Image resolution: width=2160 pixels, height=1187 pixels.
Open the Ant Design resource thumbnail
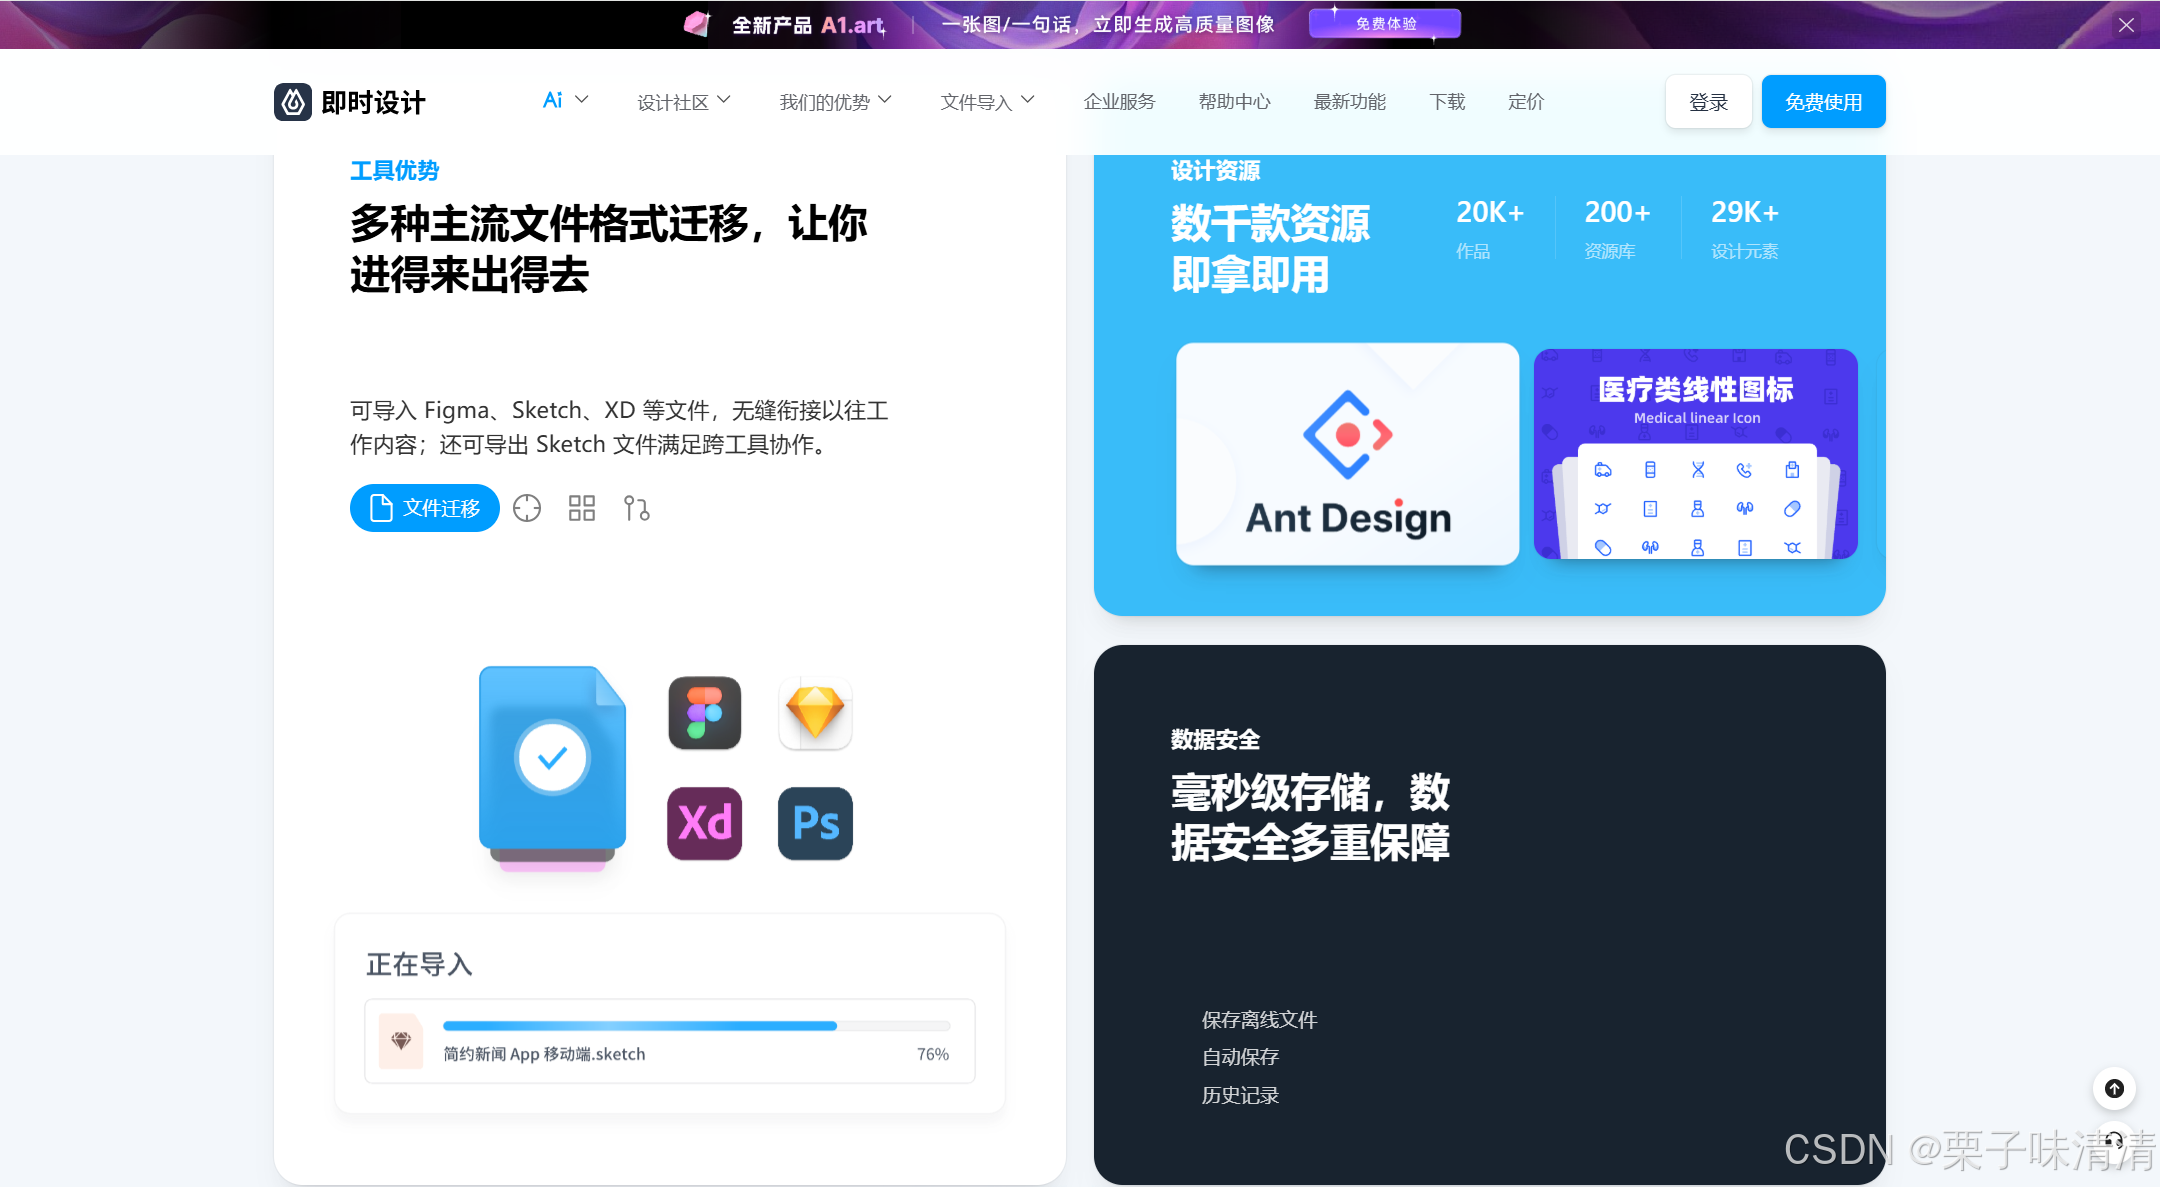coord(1347,455)
